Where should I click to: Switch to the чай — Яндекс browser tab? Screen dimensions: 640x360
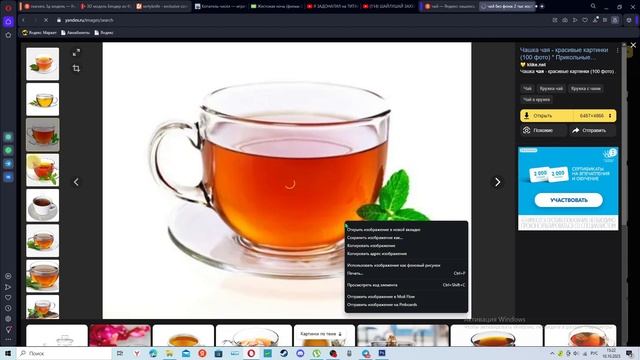(449, 6)
